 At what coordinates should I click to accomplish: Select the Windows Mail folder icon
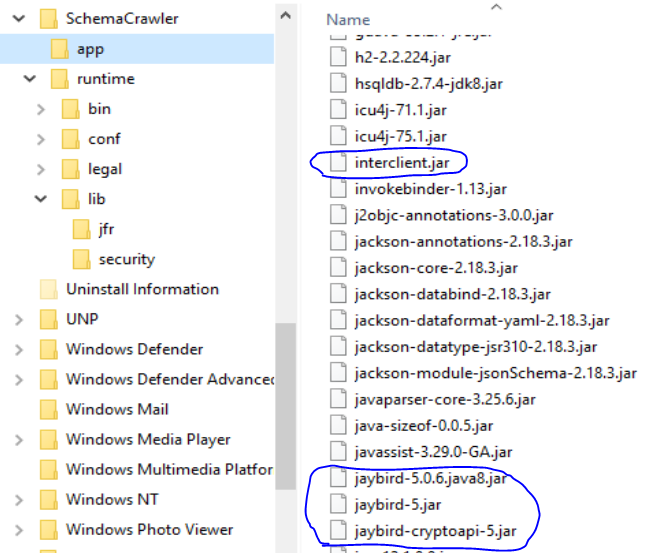48,409
